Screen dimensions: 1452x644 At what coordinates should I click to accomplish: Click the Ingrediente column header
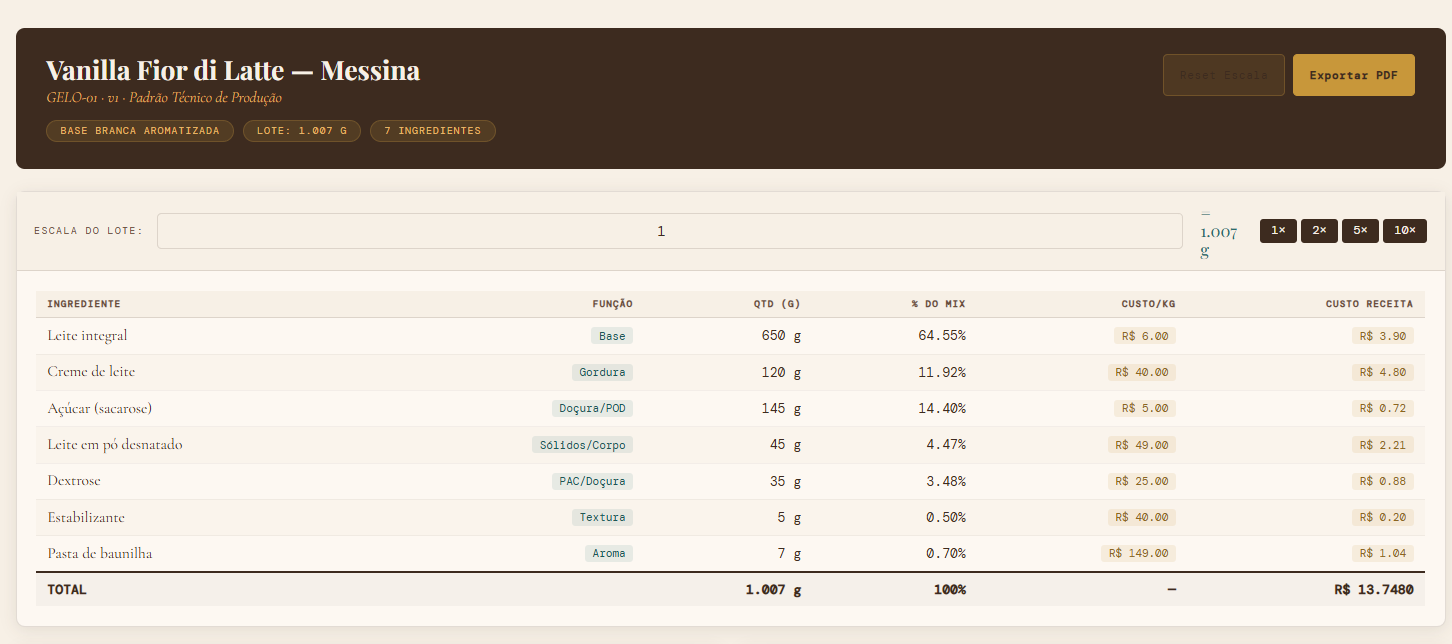click(84, 304)
